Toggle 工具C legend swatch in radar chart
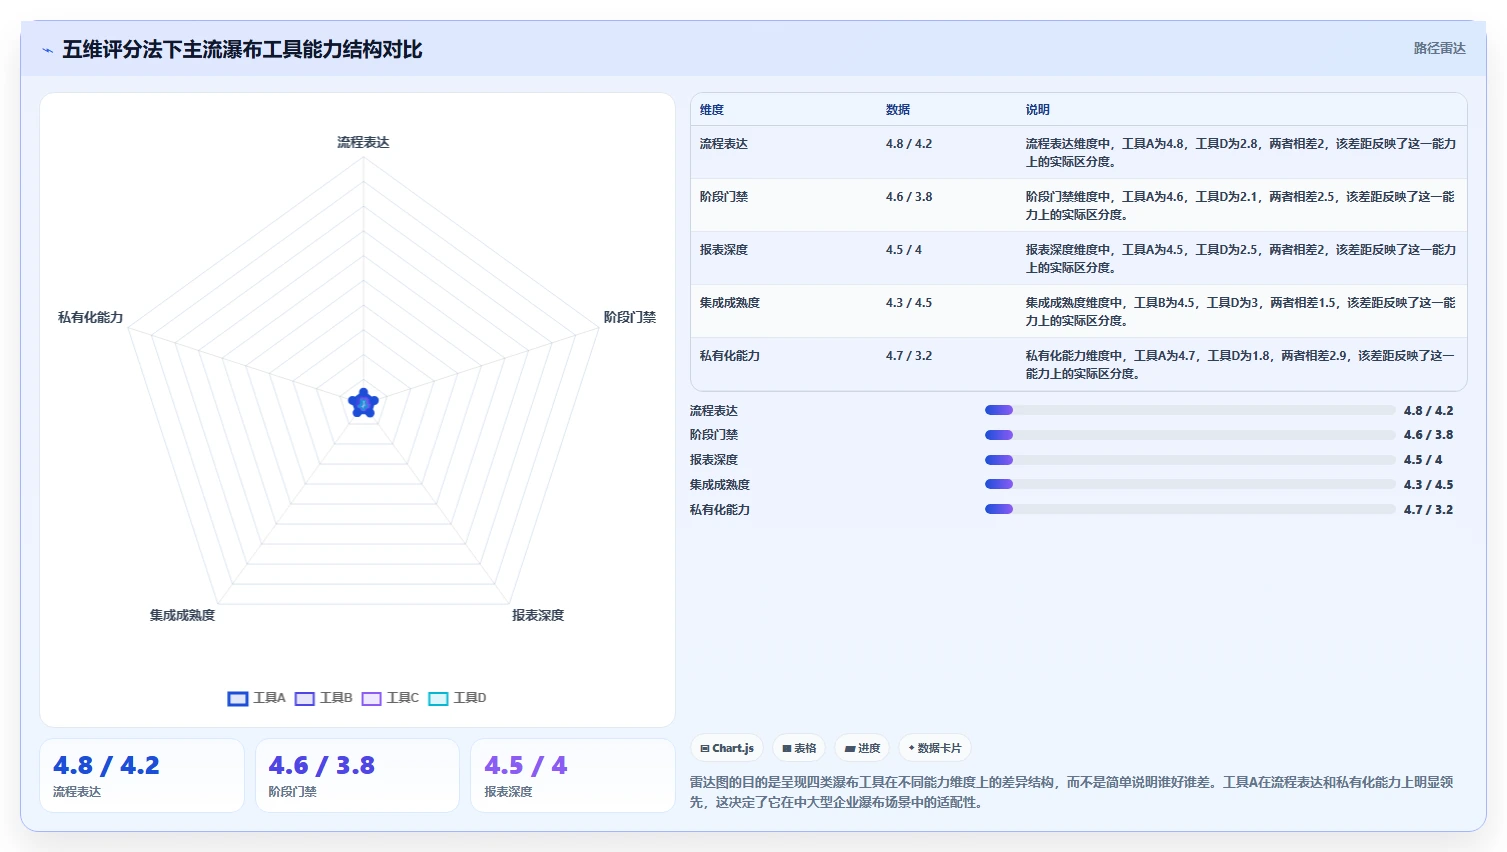This screenshot has width=1507, height=852. 372,699
